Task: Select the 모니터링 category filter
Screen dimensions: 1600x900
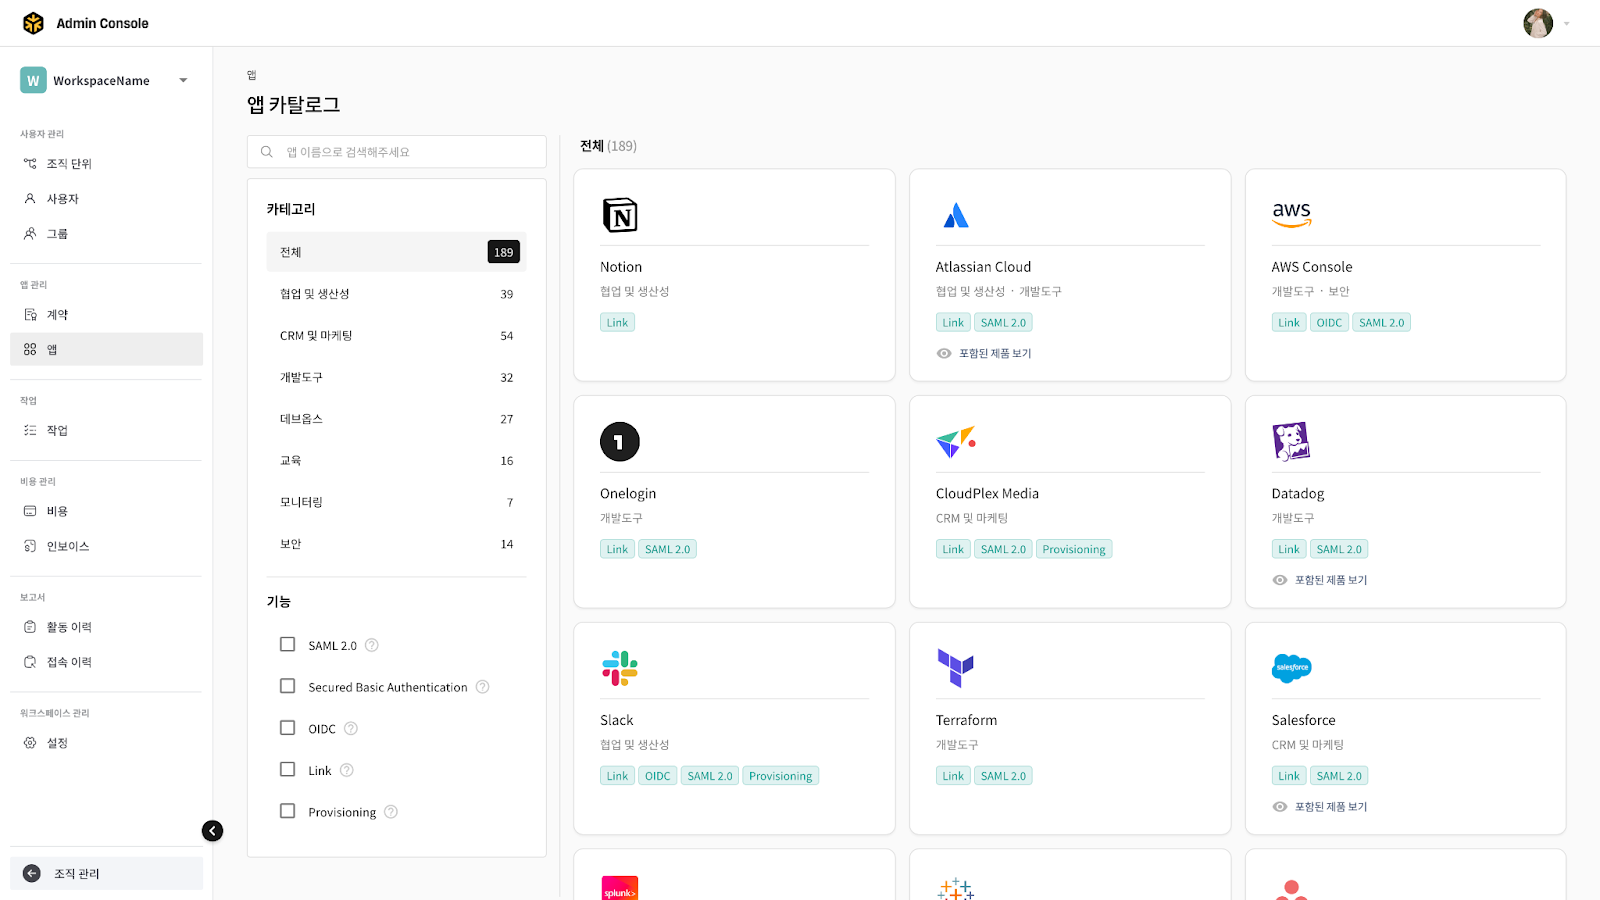Action: 396,502
